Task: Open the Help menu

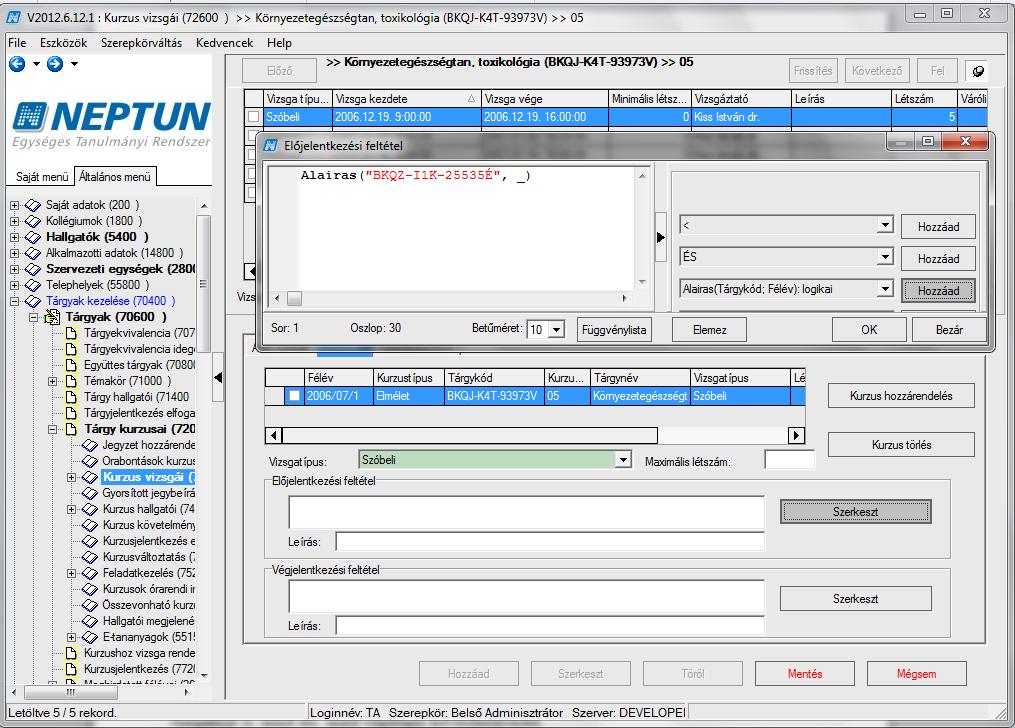Action: [280, 43]
